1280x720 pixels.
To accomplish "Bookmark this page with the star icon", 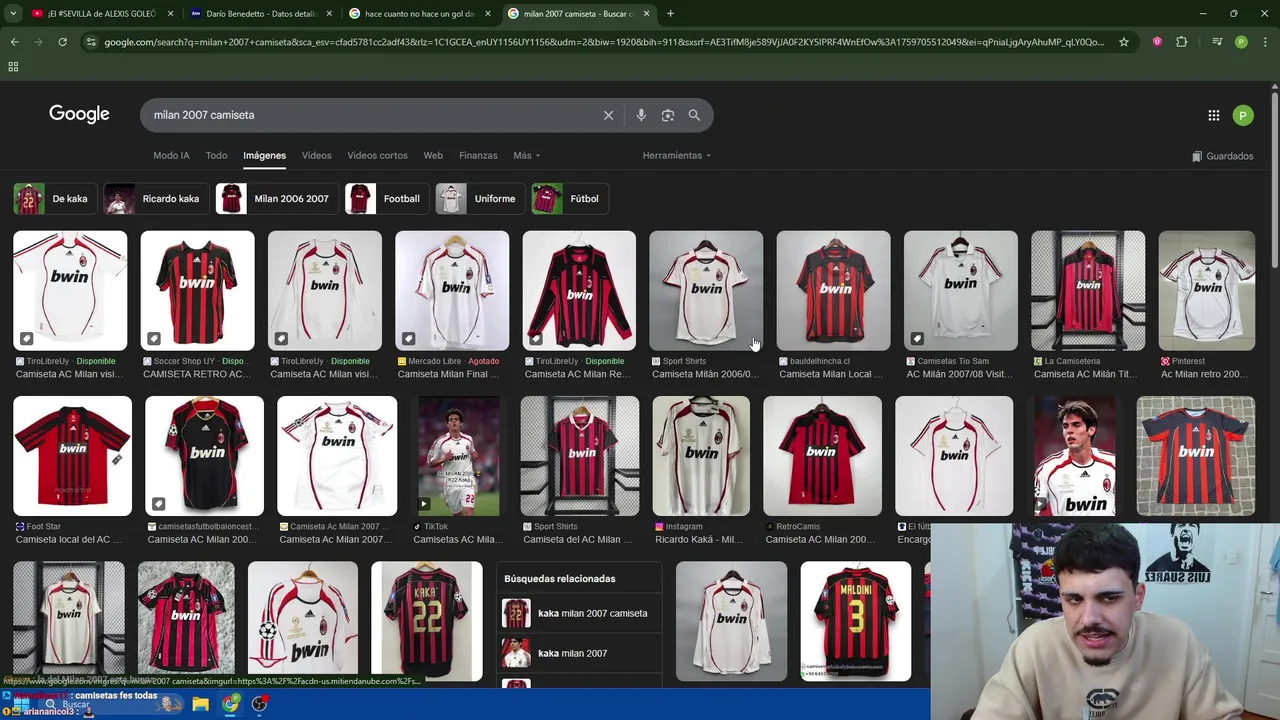I will (1124, 42).
